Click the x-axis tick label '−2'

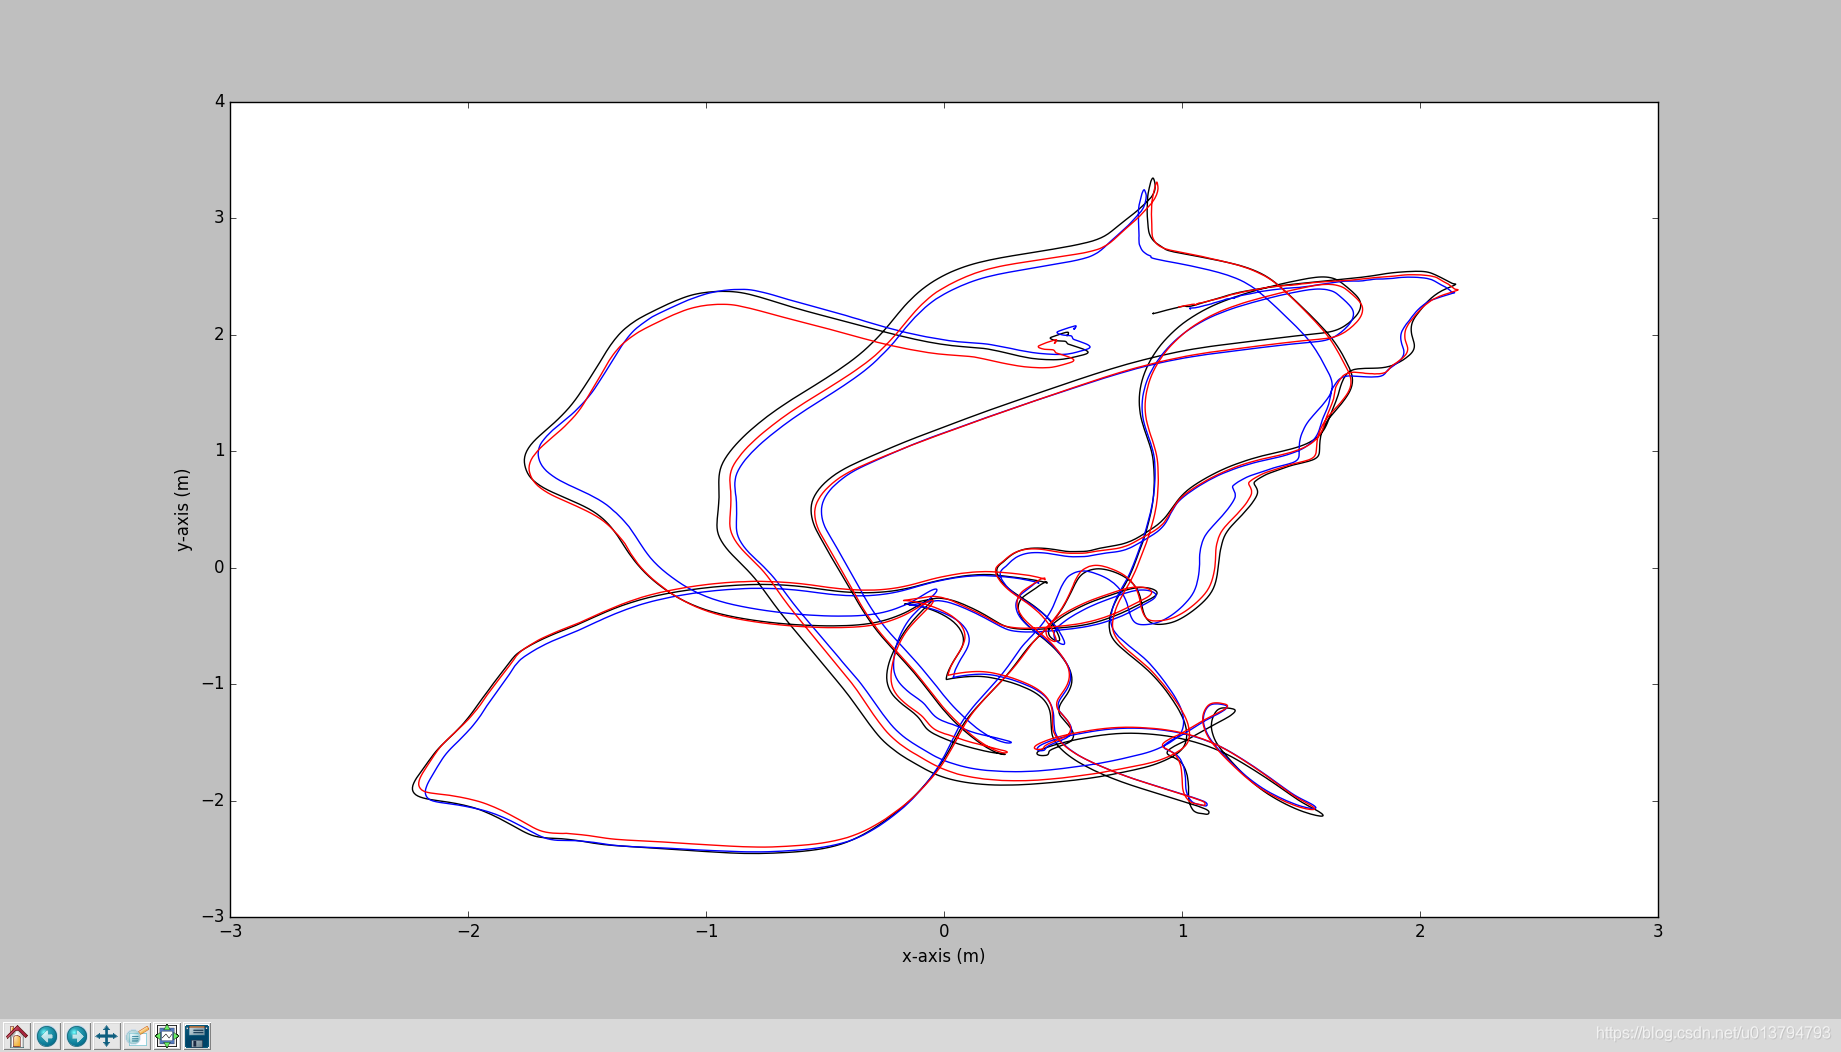tap(468, 931)
